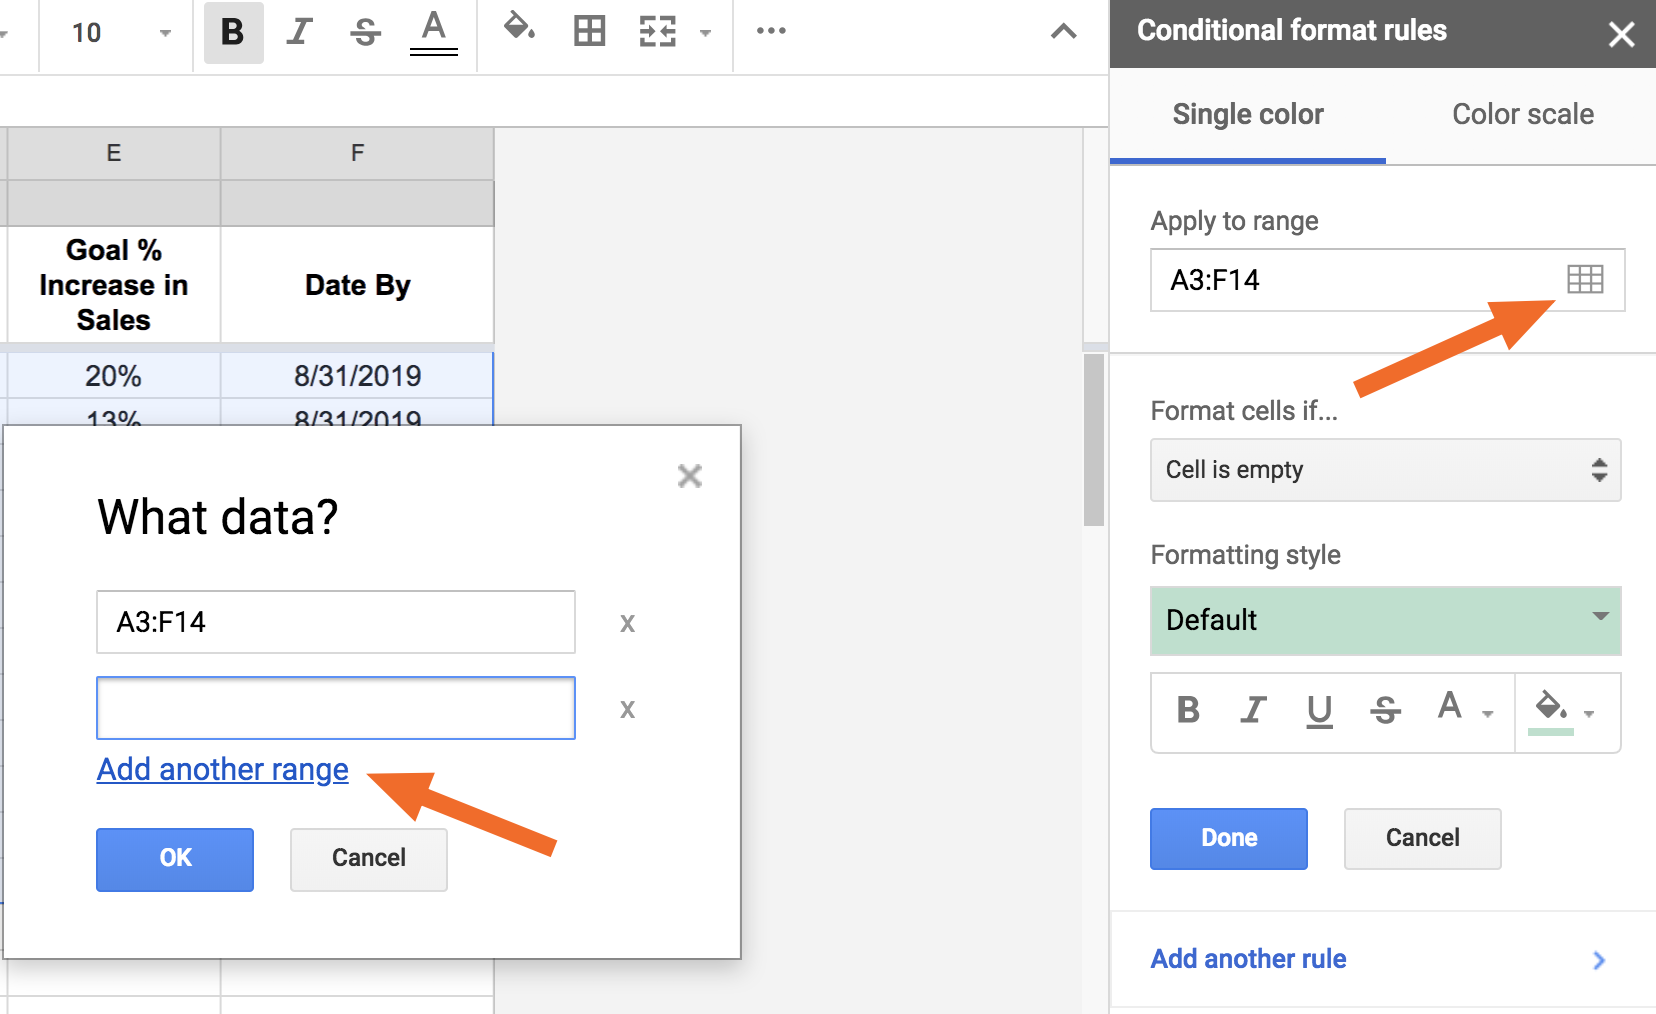Open the 'Cell is empty' condition dropdown
1656x1014 pixels.
(1385, 470)
